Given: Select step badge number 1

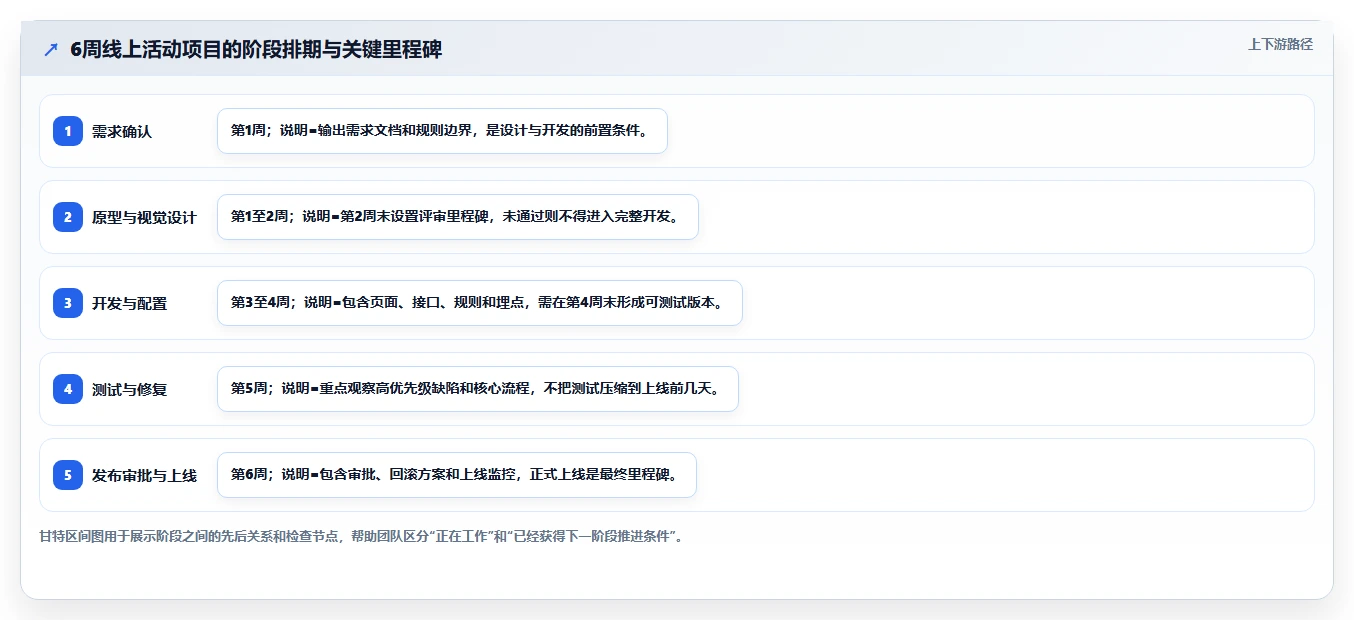Looking at the screenshot, I should 68,131.
